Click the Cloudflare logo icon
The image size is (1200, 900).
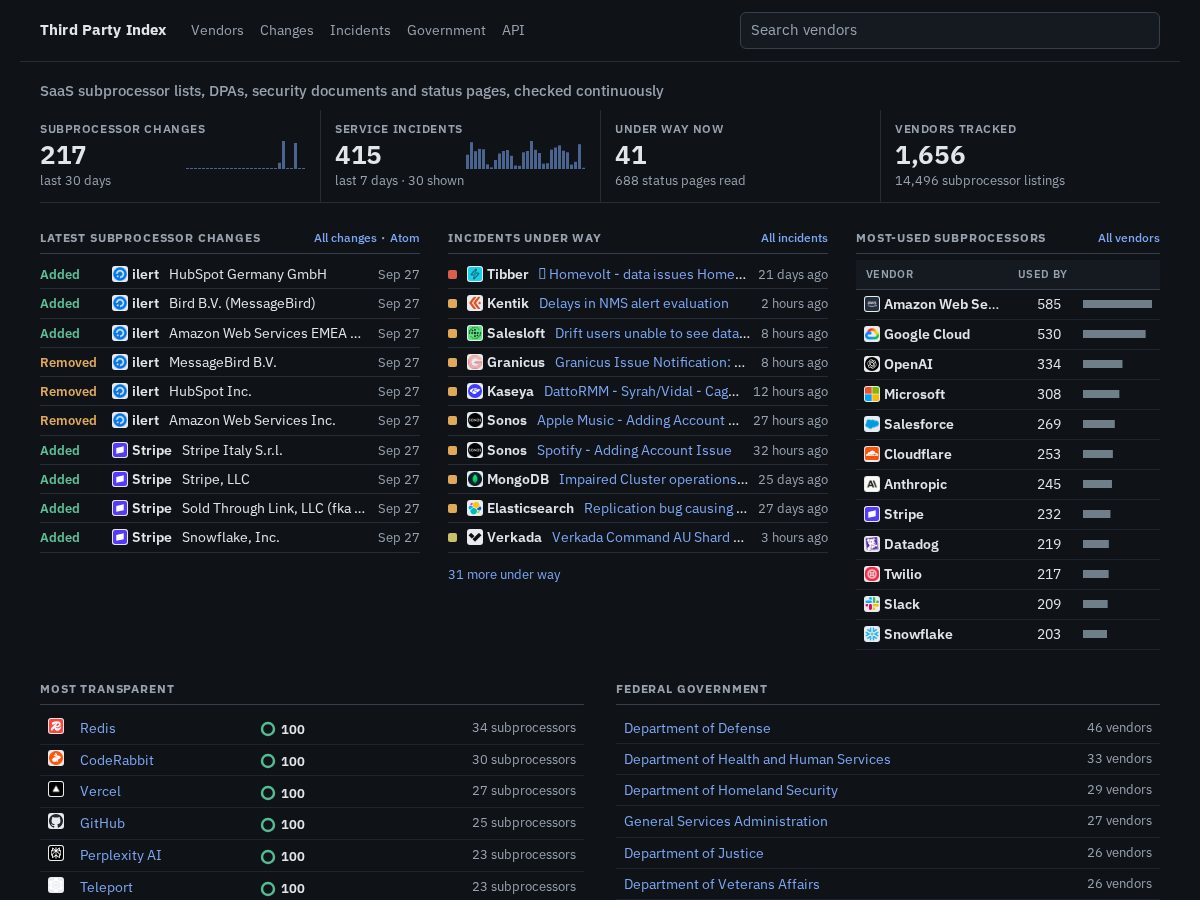(872, 454)
